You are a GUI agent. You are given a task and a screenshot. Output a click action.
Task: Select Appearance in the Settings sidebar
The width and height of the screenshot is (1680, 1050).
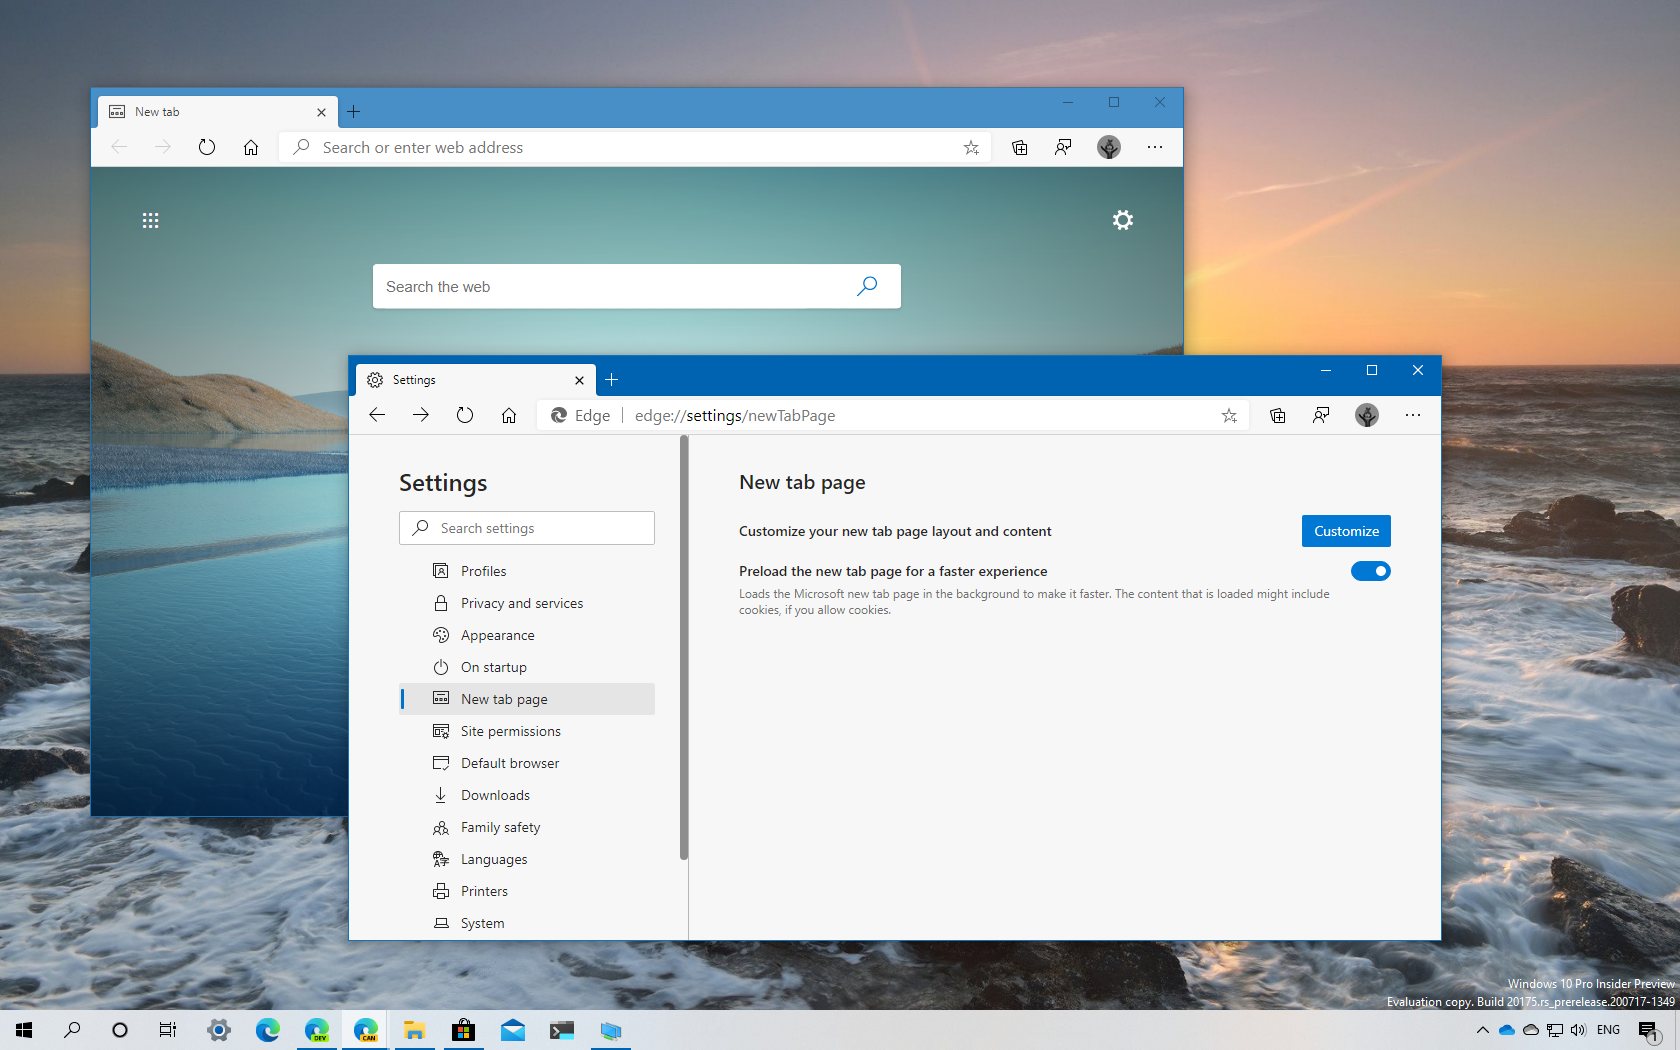click(497, 635)
